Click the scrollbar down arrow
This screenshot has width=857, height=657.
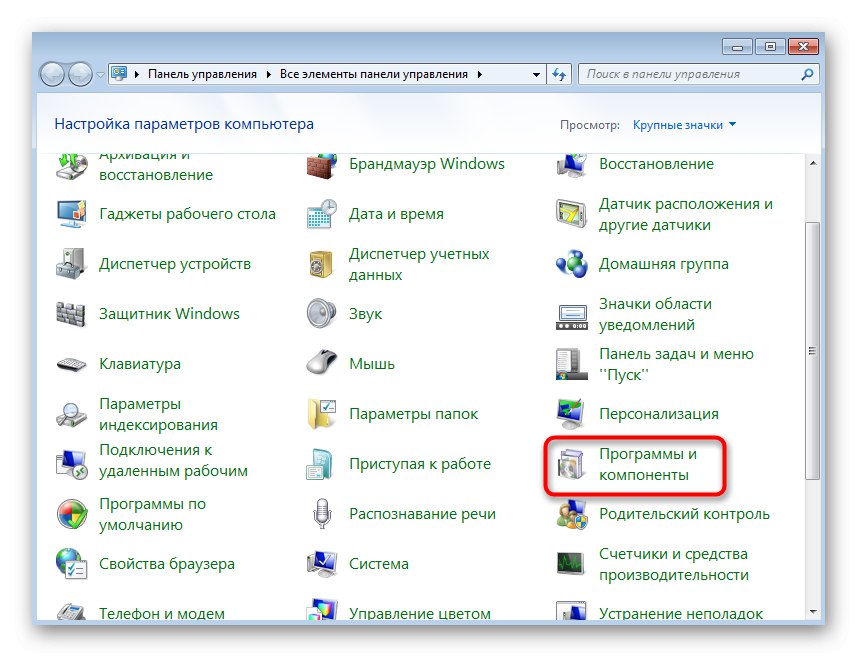click(x=813, y=612)
